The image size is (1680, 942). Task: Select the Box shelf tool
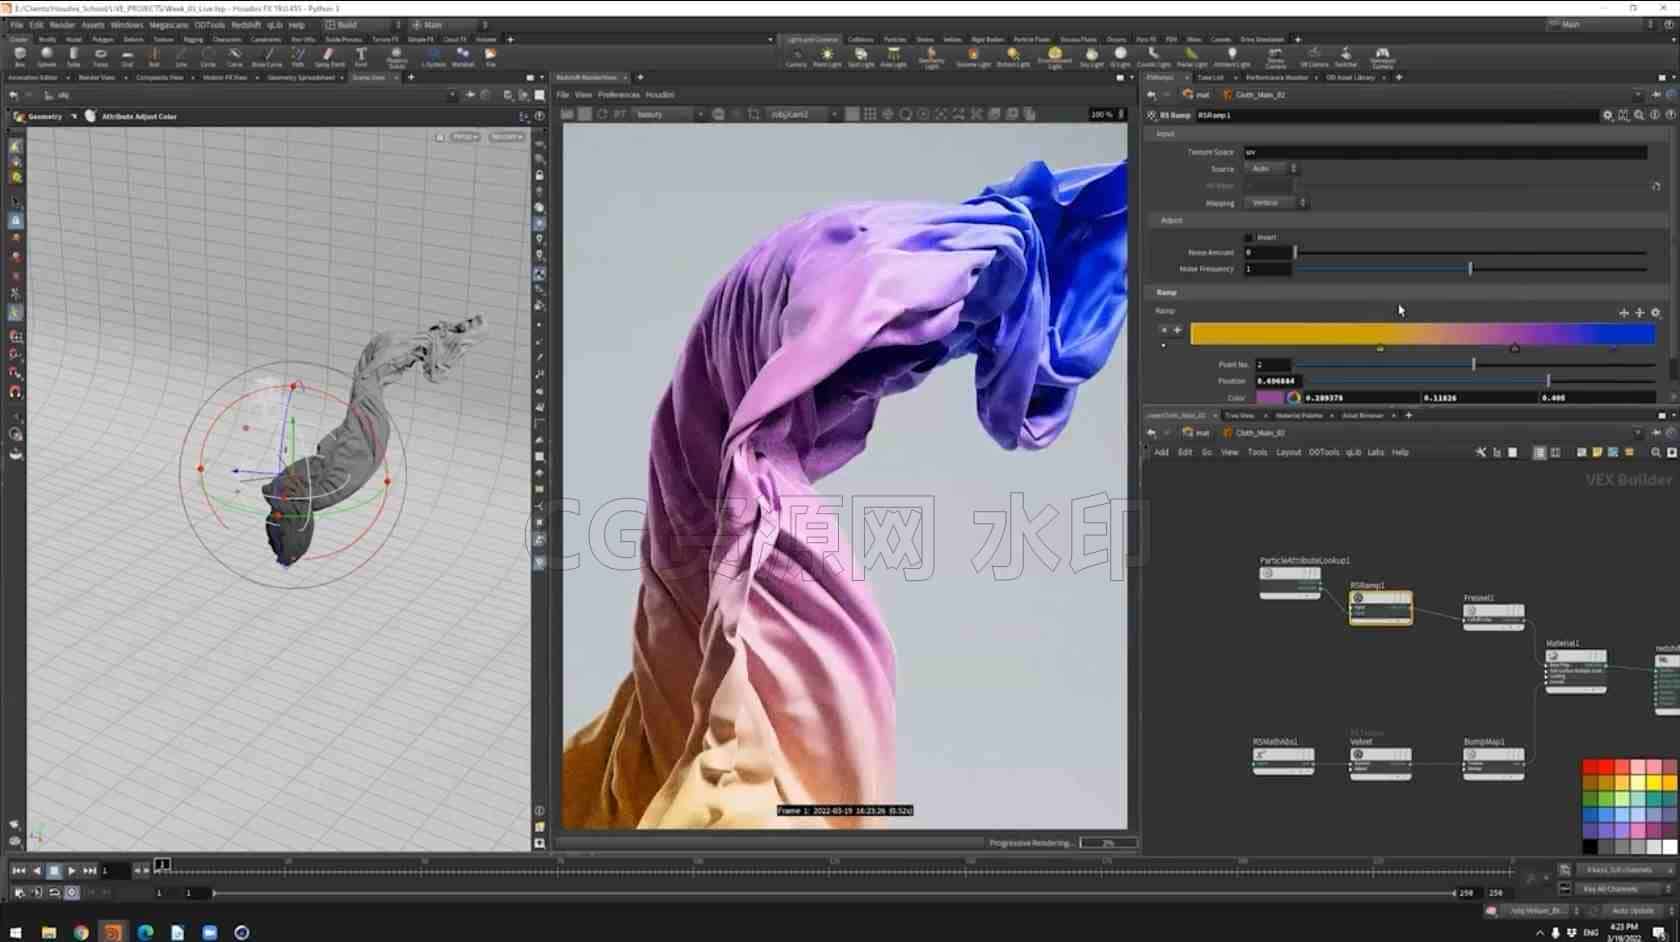pyautogui.click(x=19, y=56)
